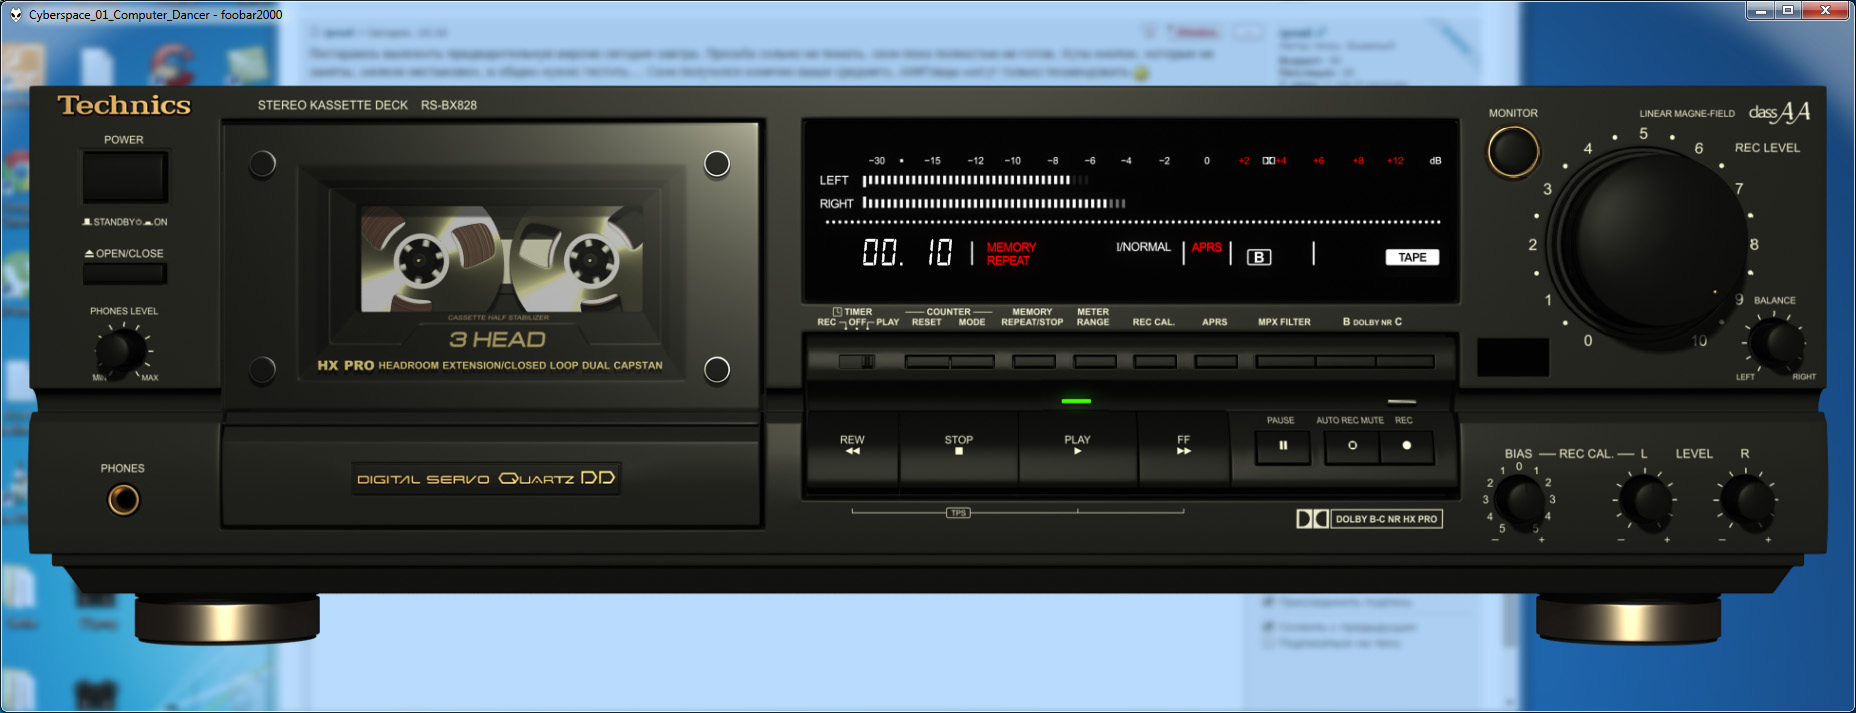Click the AUTO REC MUTE button
The image size is (1856, 713).
click(x=1352, y=446)
